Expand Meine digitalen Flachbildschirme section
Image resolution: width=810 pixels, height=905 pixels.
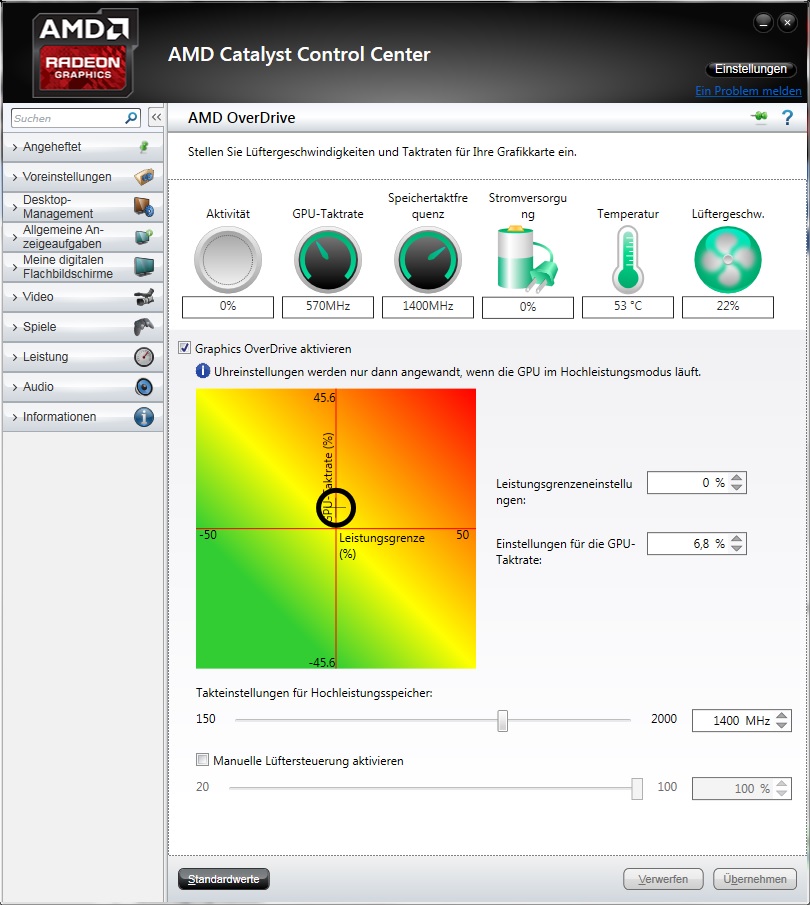pyautogui.click(x=83, y=267)
